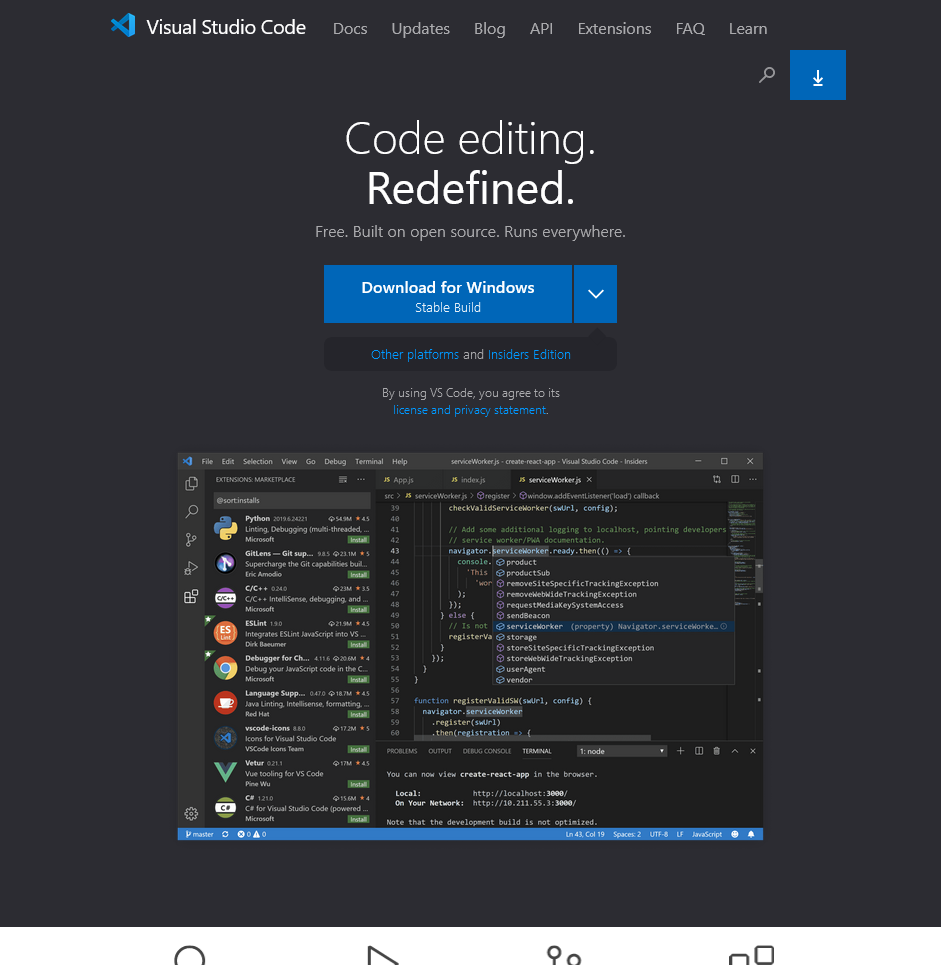Click the editor's vertical scrollbar
This screenshot has height=965, width=941.
pos(759,576)
